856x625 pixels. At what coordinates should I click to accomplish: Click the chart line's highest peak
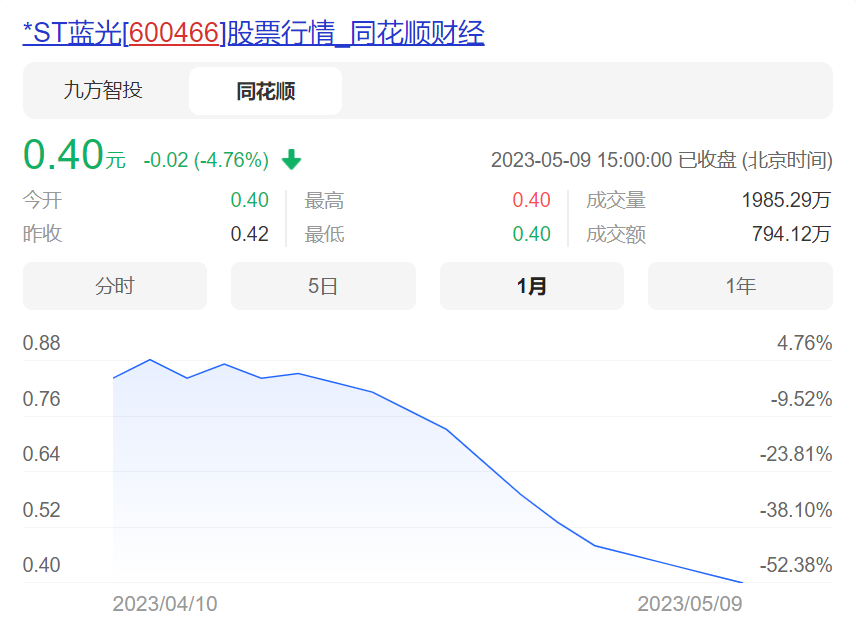[150, 360]
